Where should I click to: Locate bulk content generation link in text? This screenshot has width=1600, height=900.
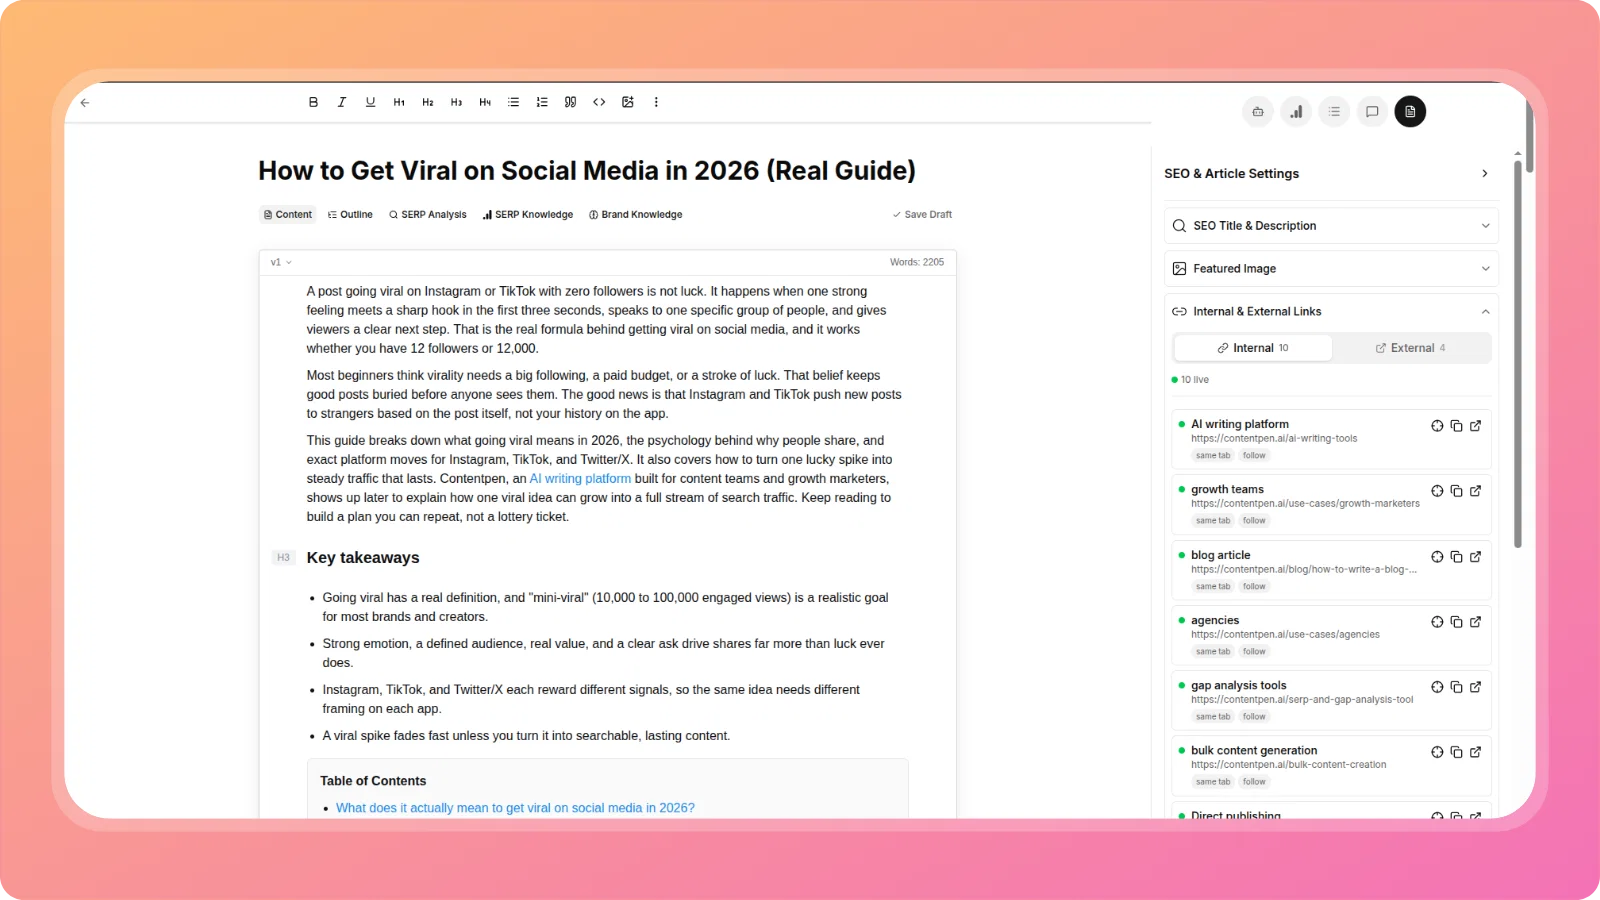1437,752
